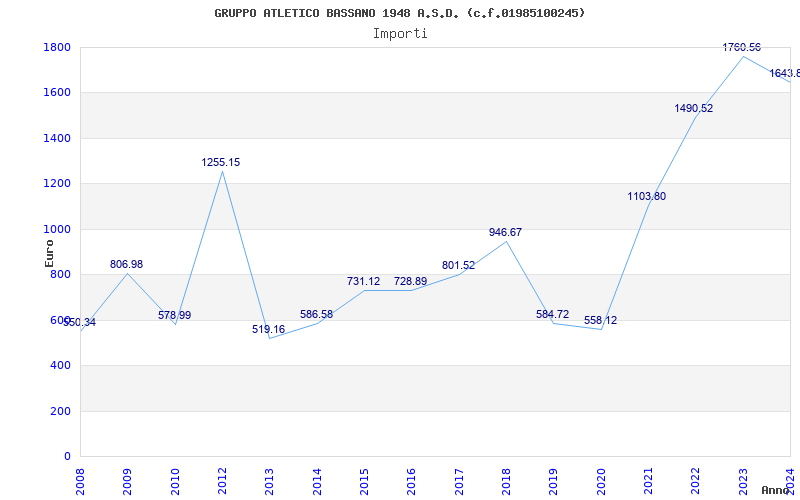Click the 1200 Euro axis value
Screen dimensions: 800x500
click(x=57, y=184)
